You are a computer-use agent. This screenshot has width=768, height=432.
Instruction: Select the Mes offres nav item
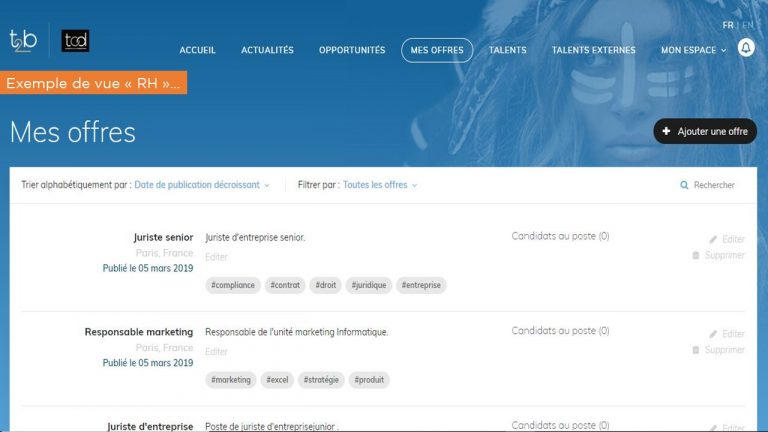click(x=437, y=50)
